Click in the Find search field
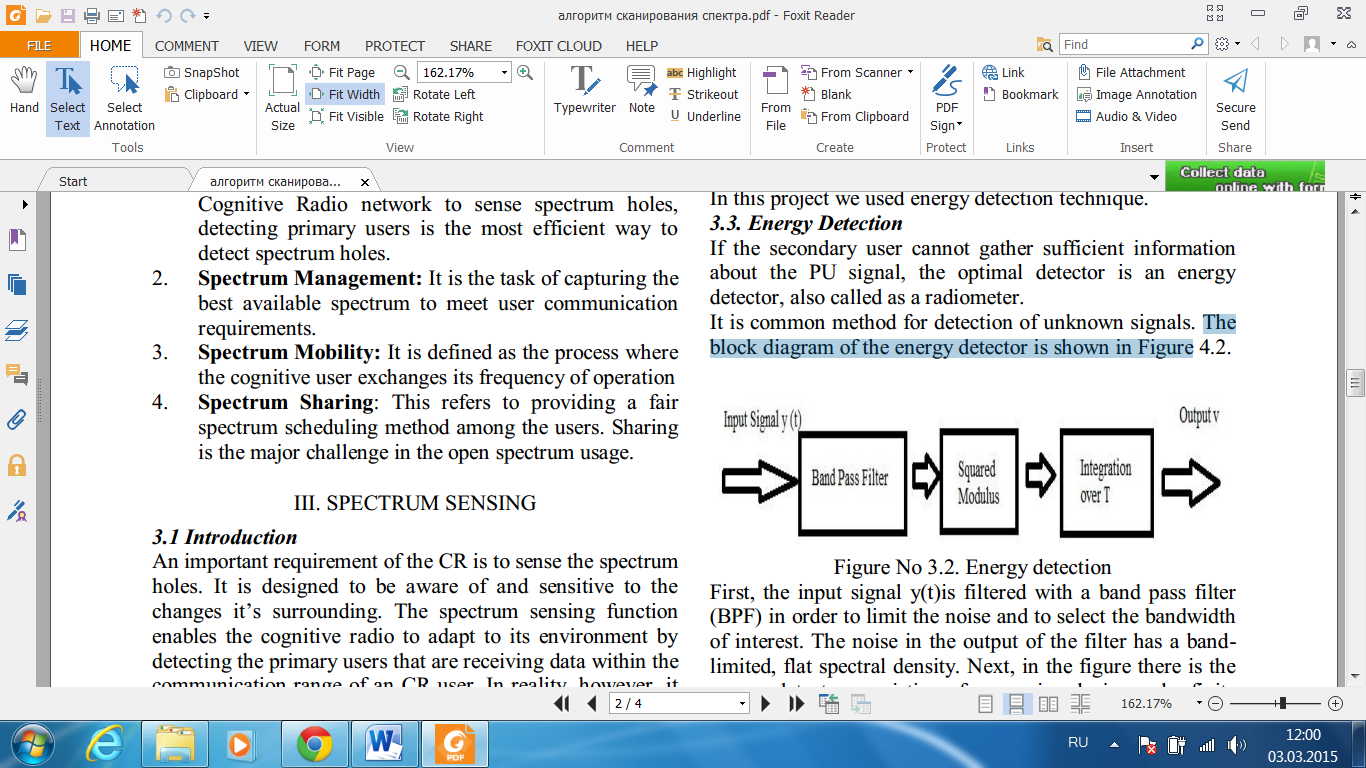The image size is (1366, 768). 1124,44
